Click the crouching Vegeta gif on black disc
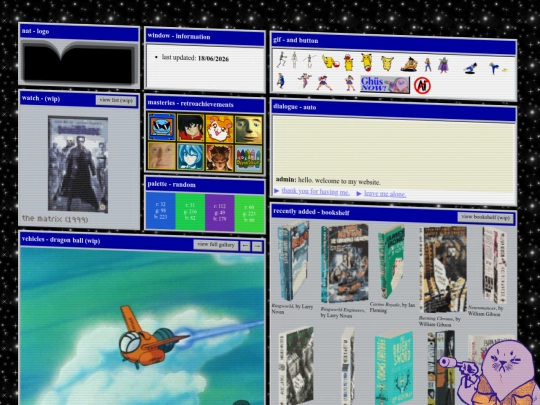Screen dimensions: 540x405 [470, 68]
